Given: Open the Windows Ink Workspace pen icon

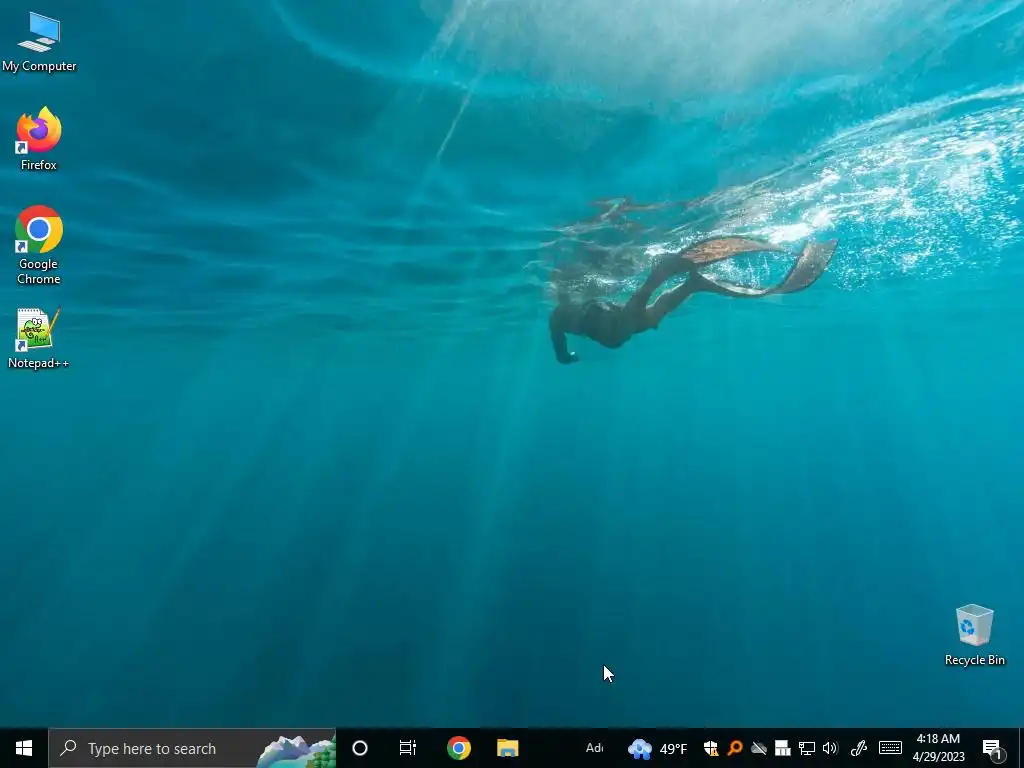Looking at the screenshot, I should [x=859, y=748].
